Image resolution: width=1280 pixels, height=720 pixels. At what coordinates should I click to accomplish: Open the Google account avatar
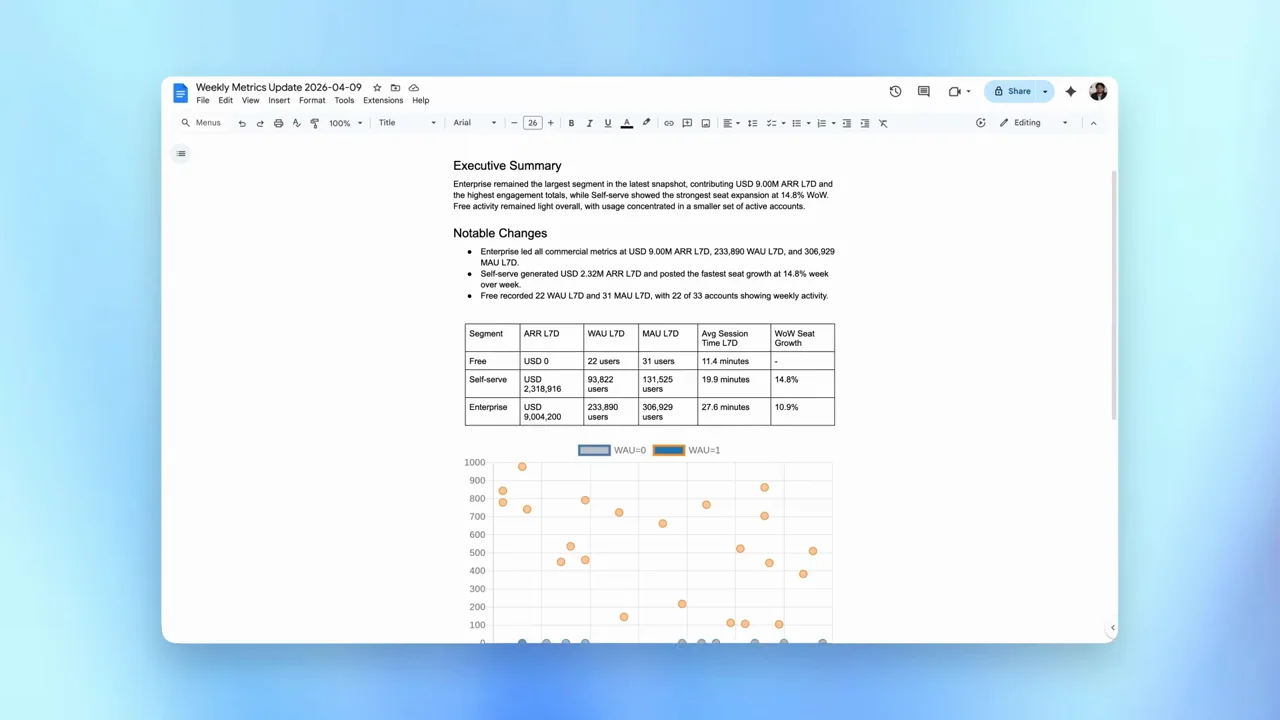(x=1098, y=91)
